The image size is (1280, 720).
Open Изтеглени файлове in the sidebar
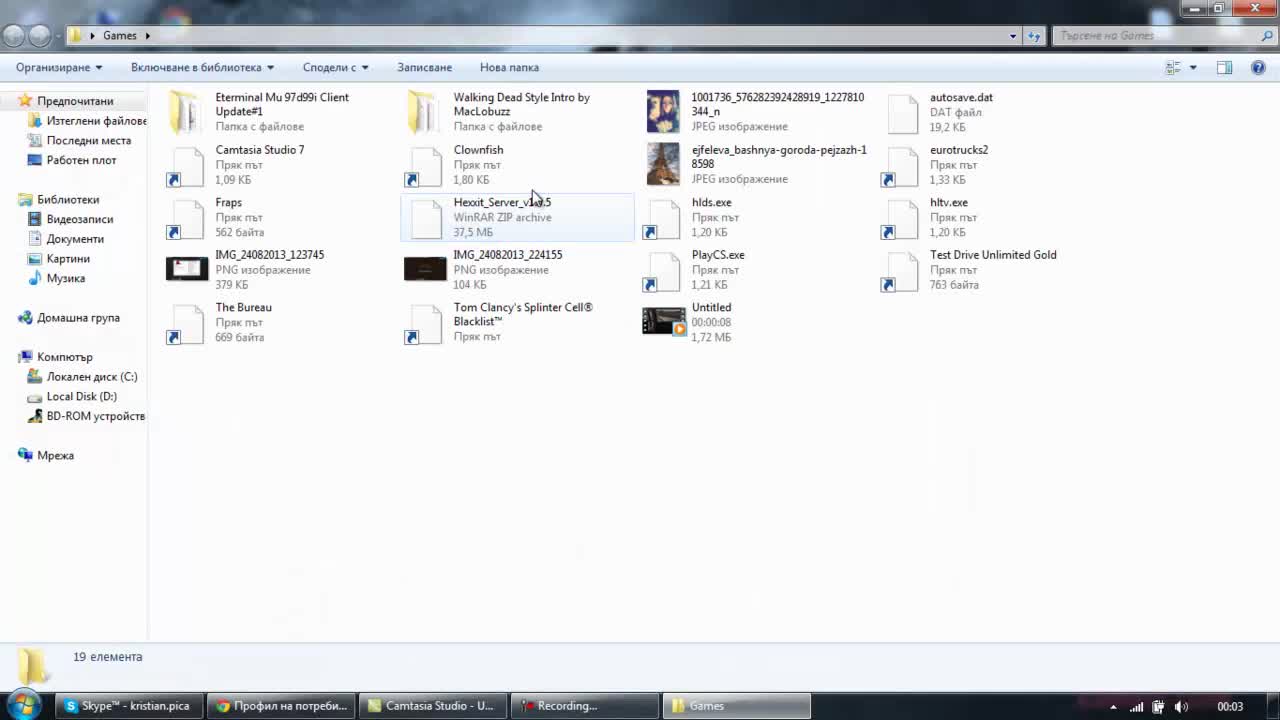coord(96,121)
